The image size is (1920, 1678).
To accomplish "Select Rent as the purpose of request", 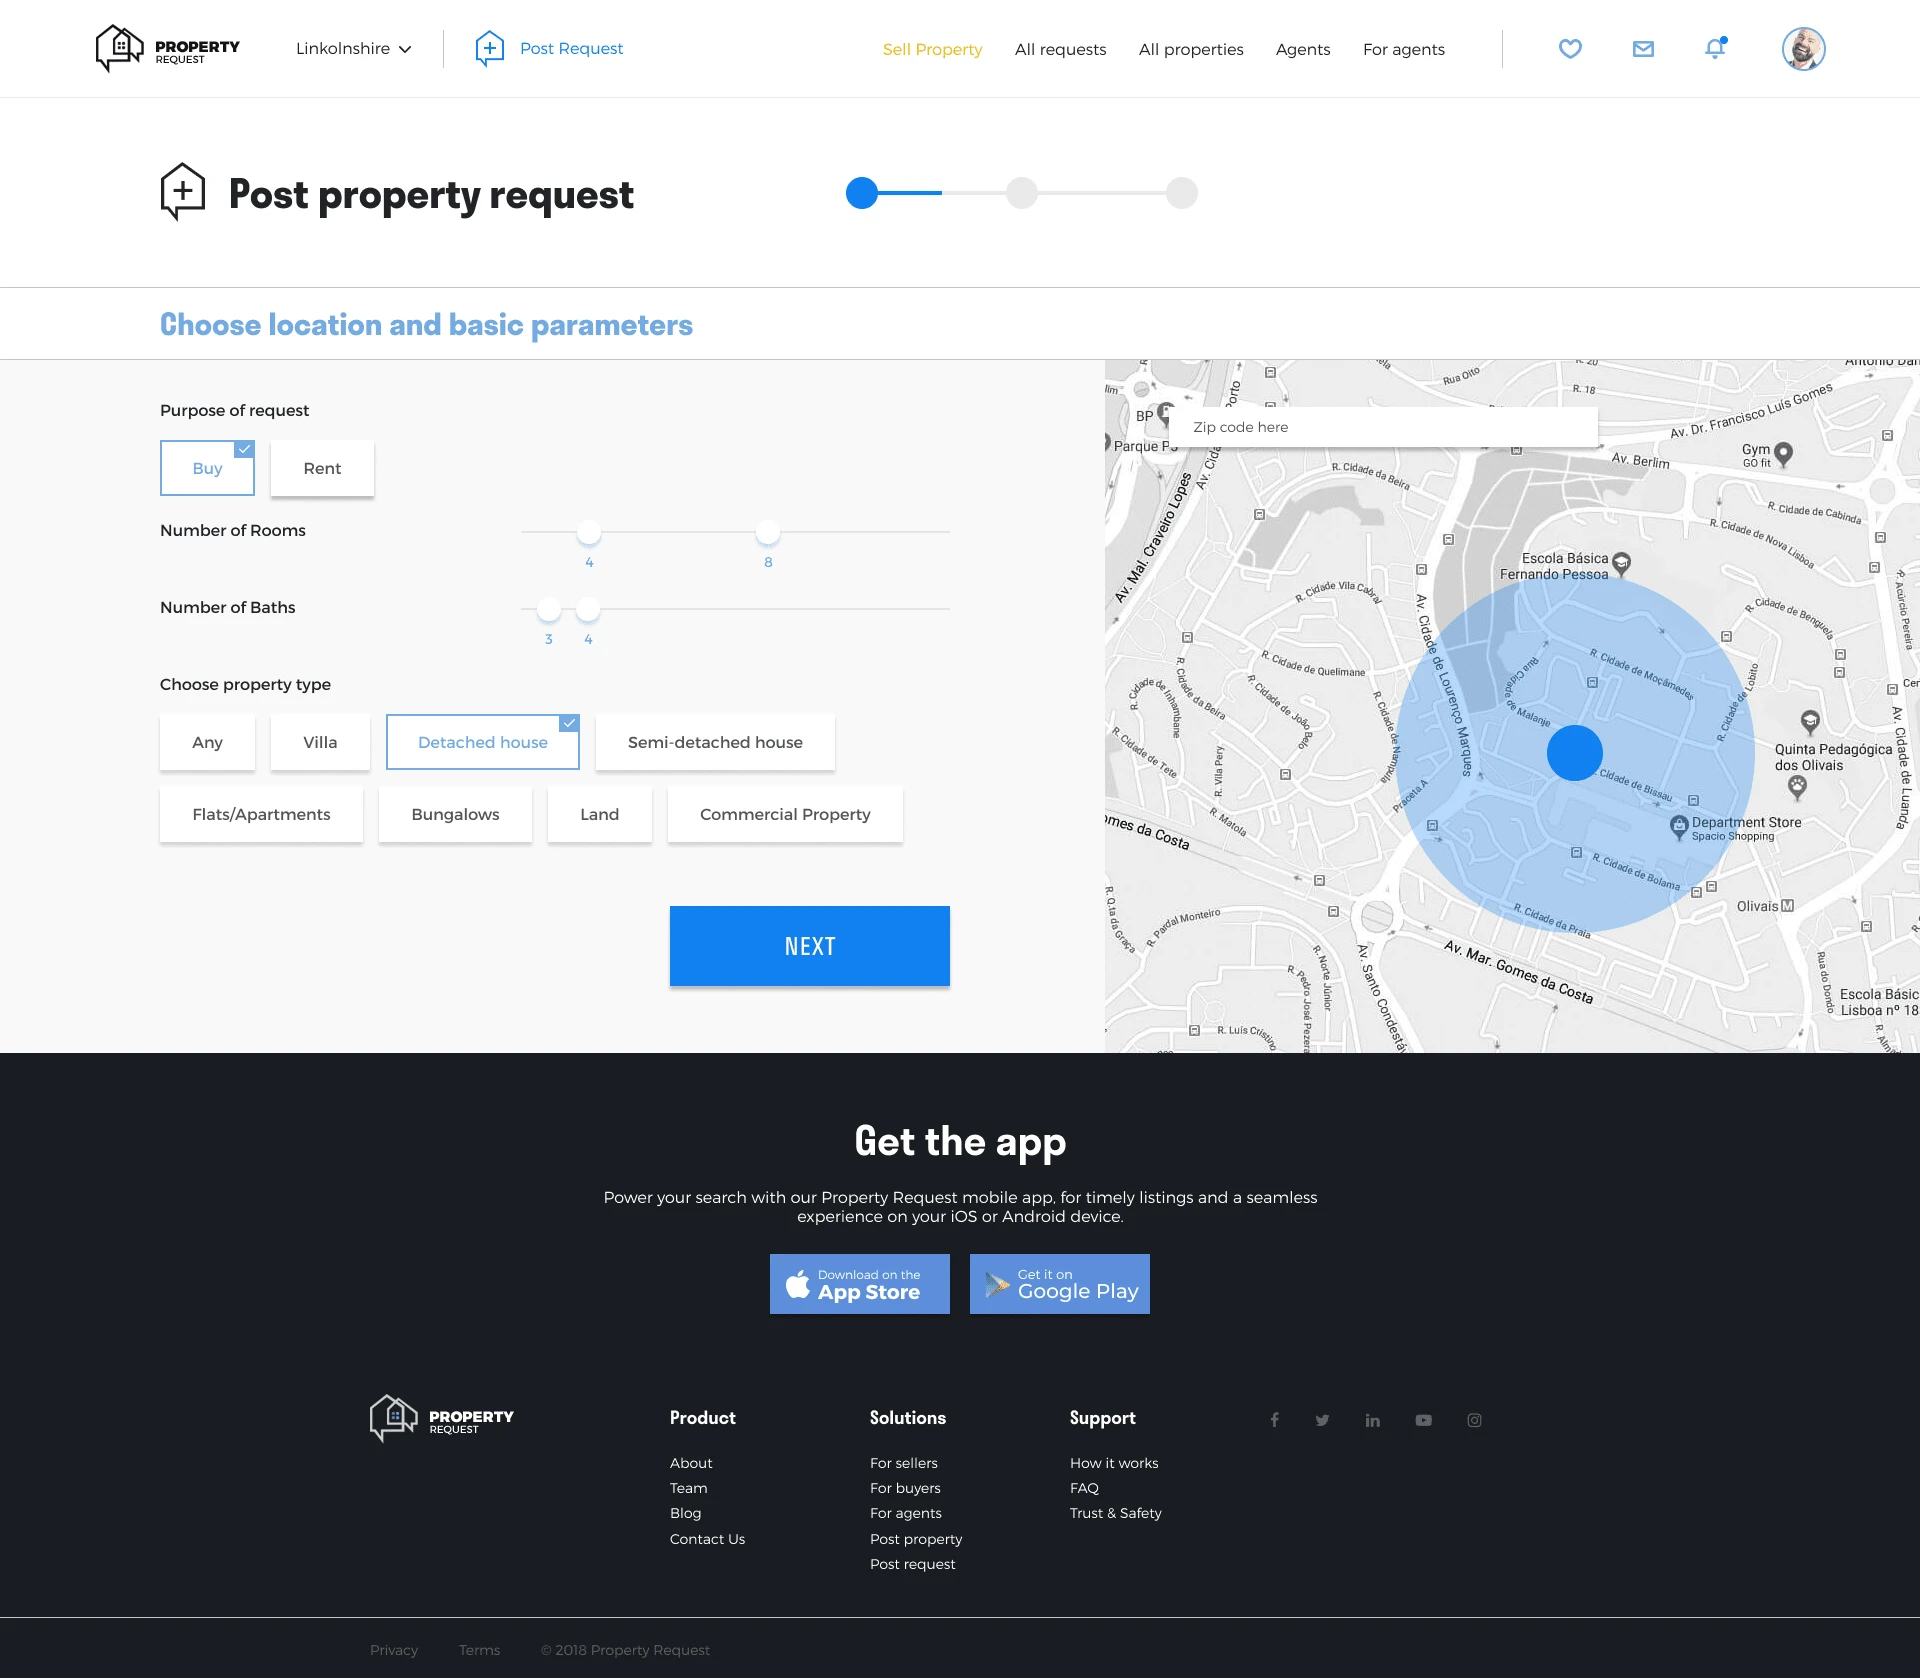I will click(321, 468).
